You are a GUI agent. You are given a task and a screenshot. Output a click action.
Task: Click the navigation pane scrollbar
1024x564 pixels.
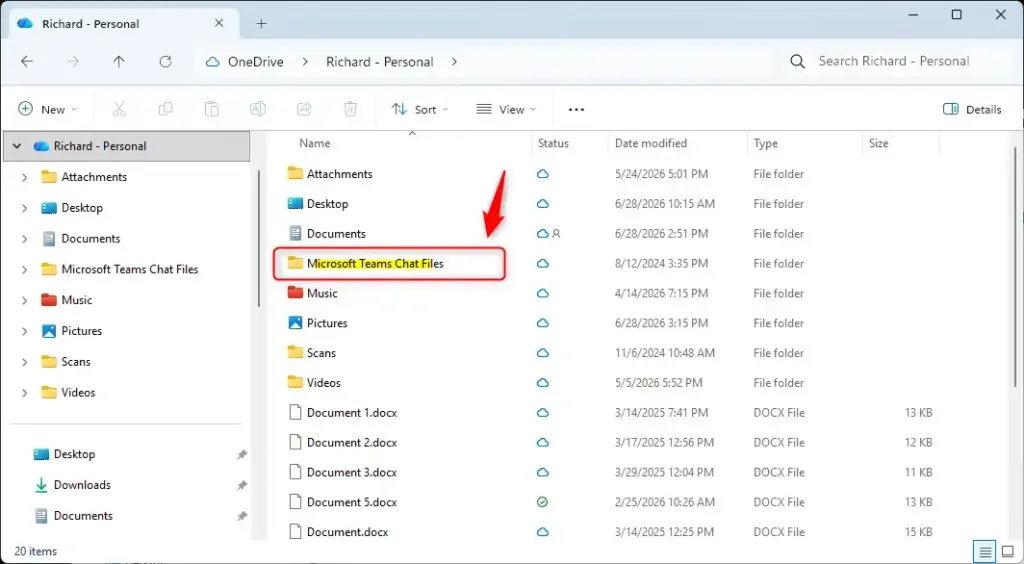click(259, 238)
